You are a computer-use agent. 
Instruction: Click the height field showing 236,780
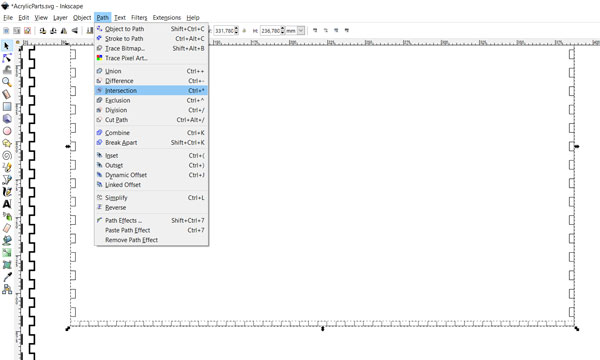click(x=271, y=30)
